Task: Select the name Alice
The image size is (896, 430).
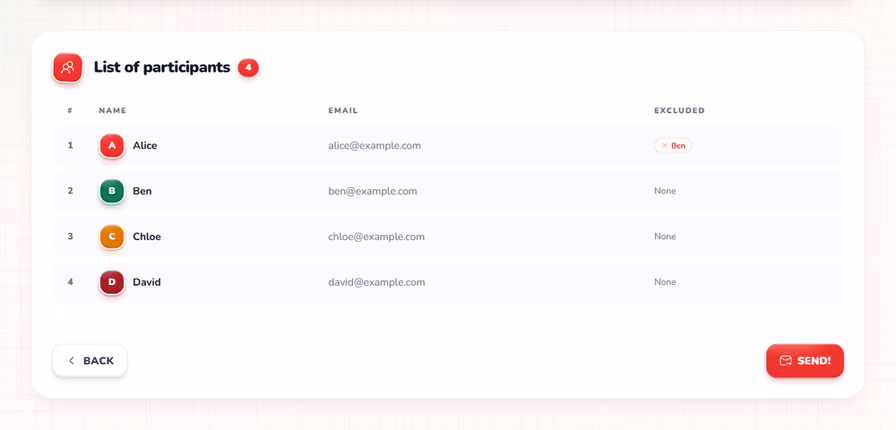Action: click(x=145, y=146)
